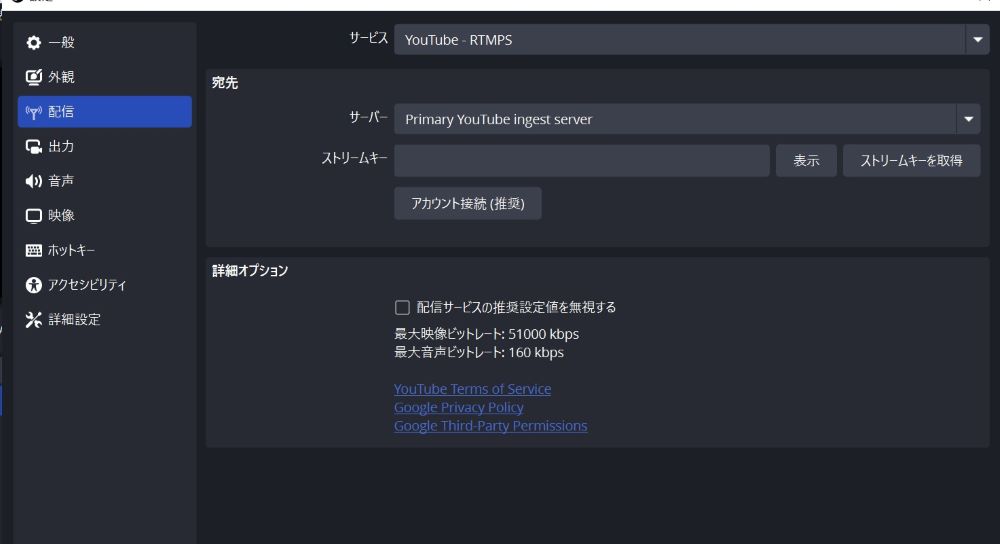Focus the ストリームキー input field
The image size is (1000, 544).
point(582,161)
